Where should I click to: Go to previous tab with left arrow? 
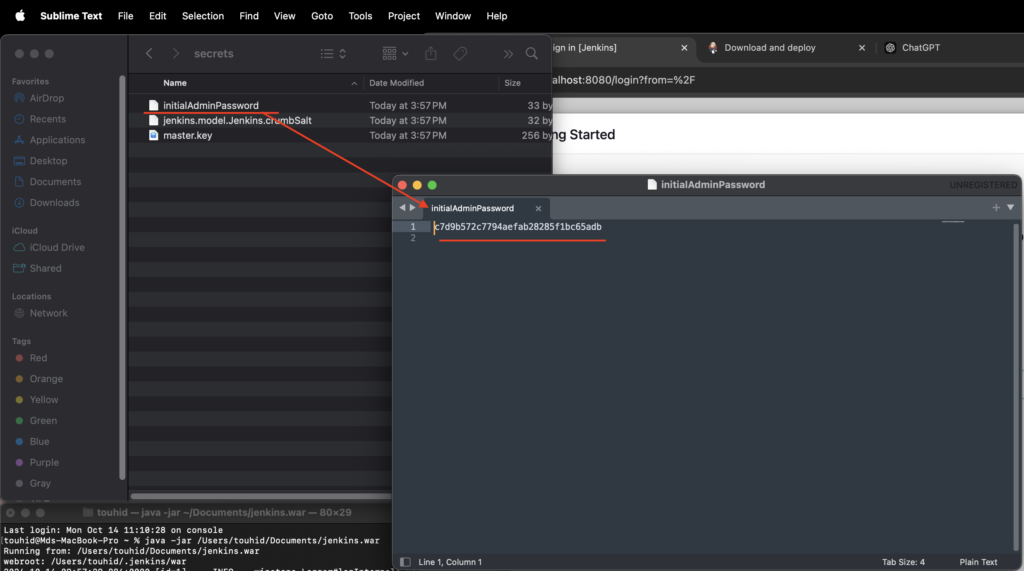coord(402,208)
